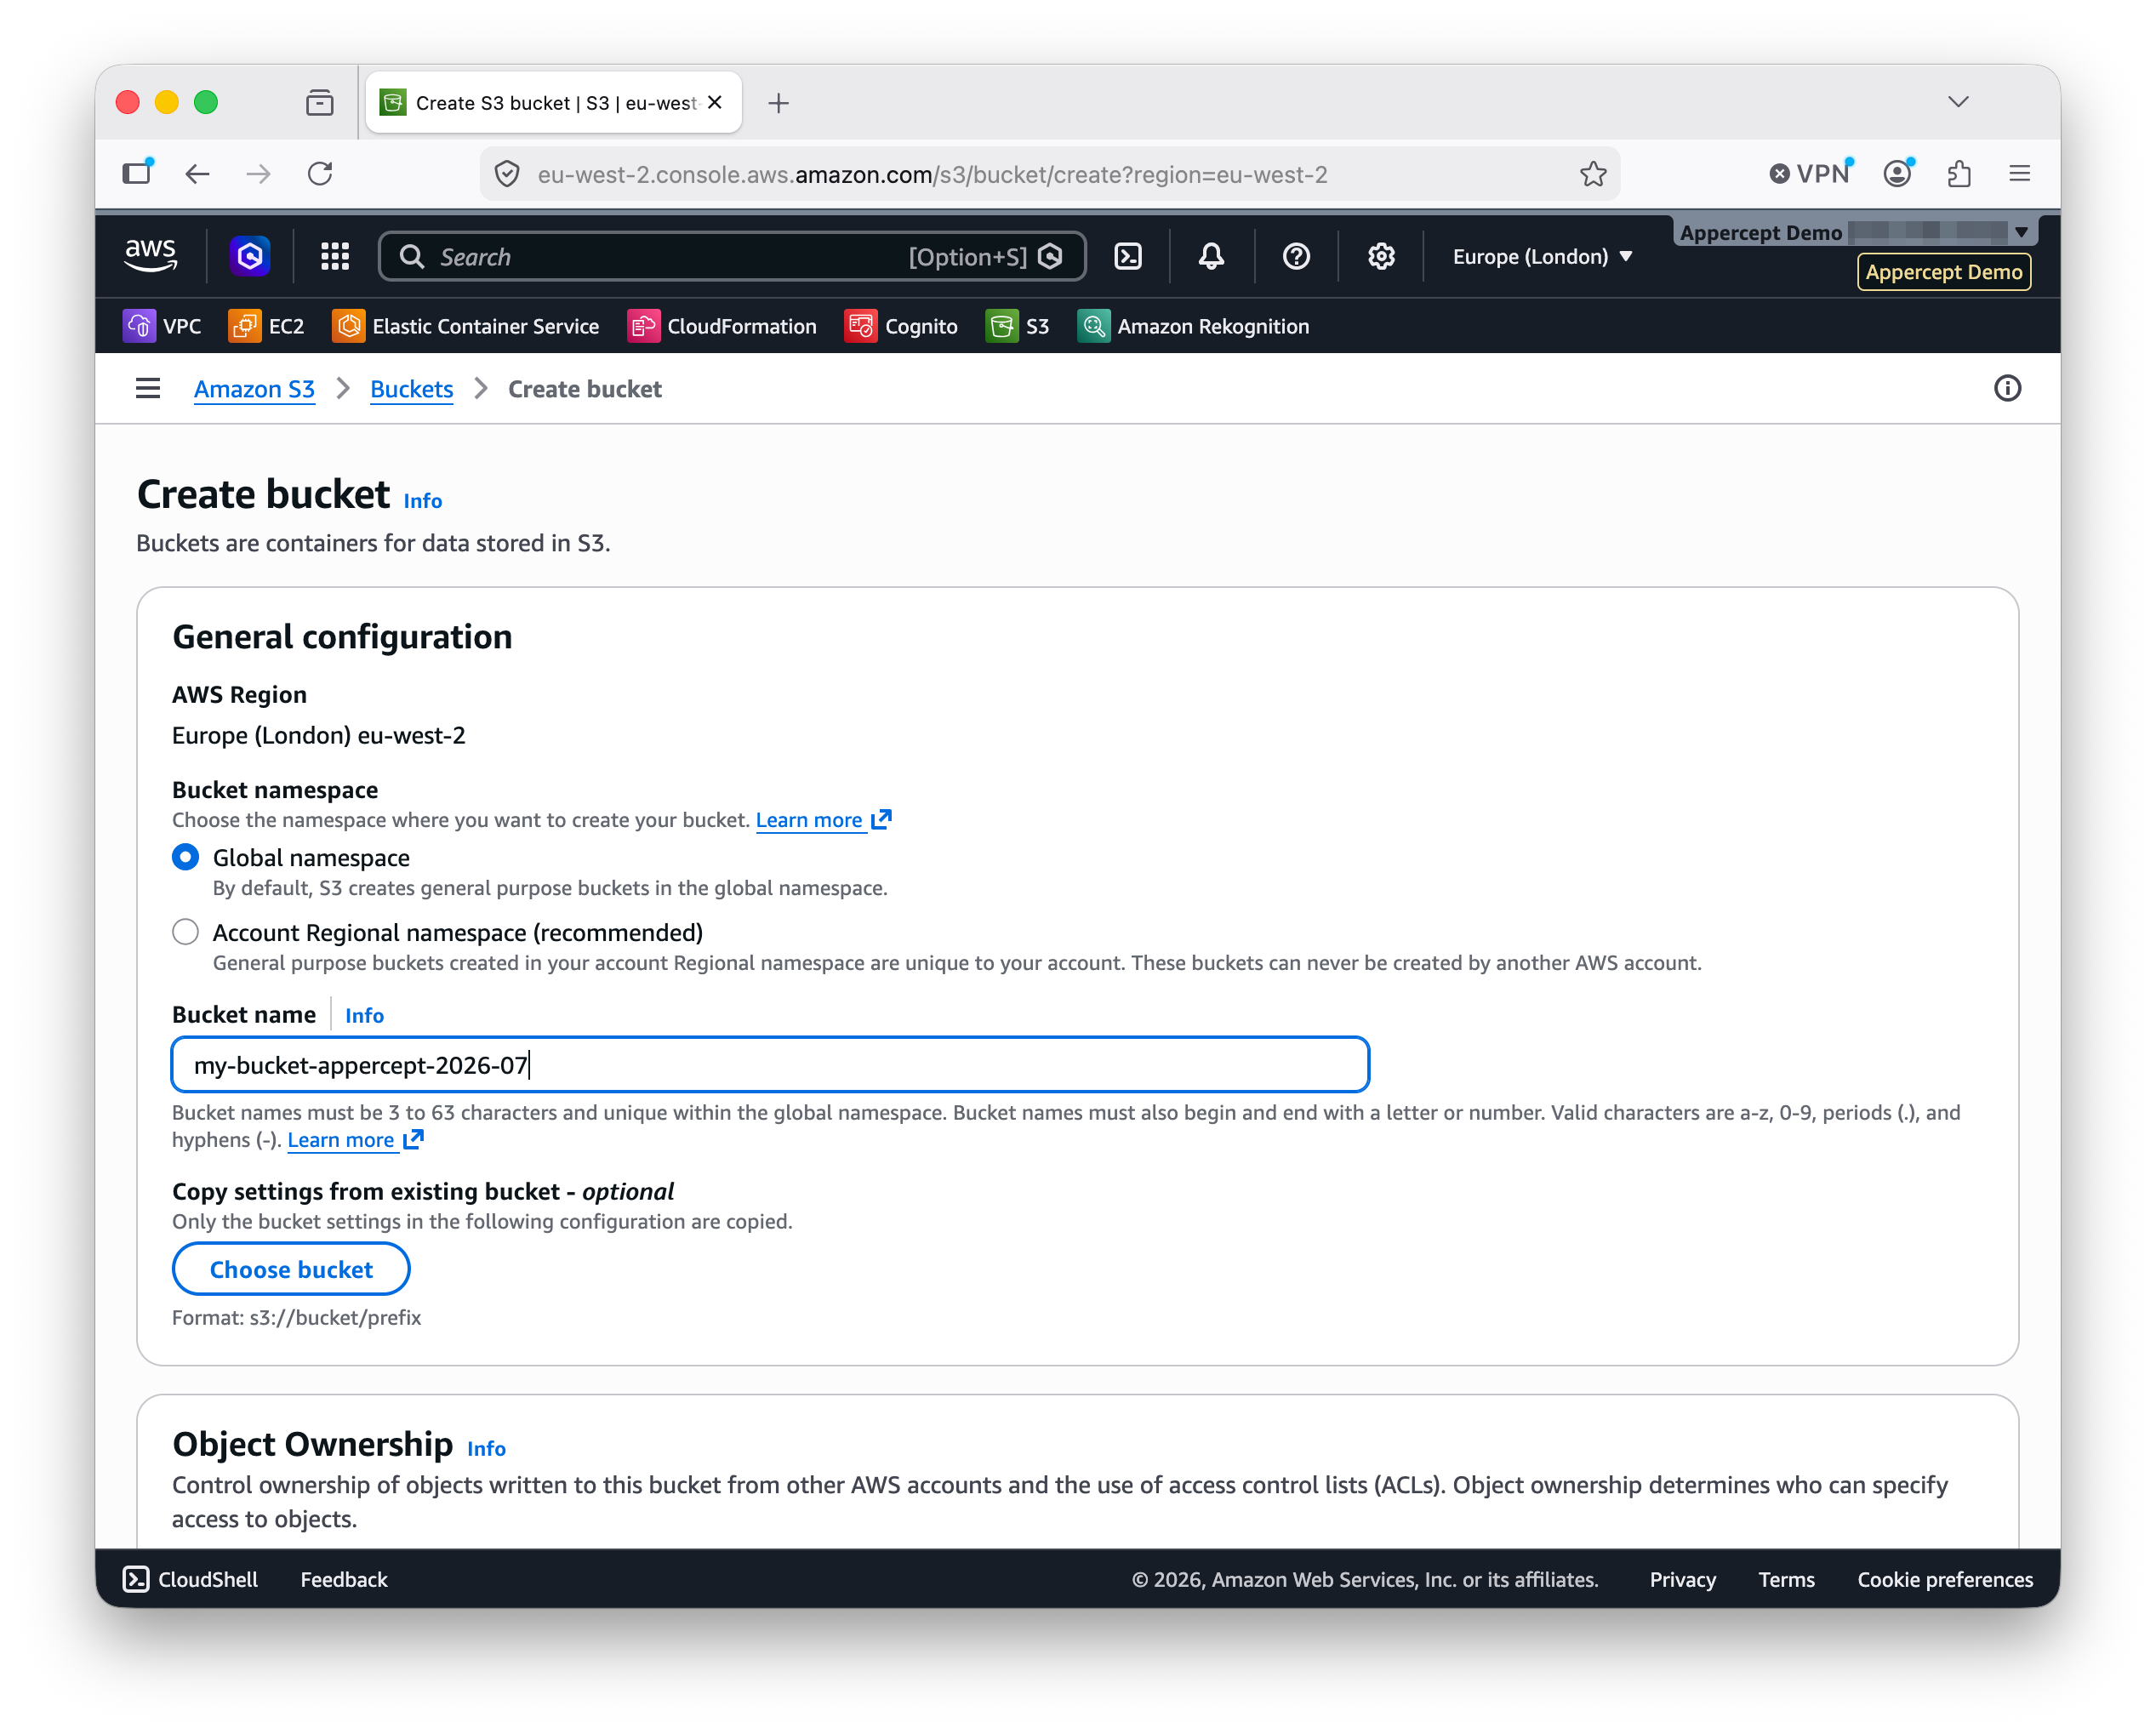This screenshot has height=1734, width=2156.
Task: Open the notifications bell
Action: [1211, 257]
